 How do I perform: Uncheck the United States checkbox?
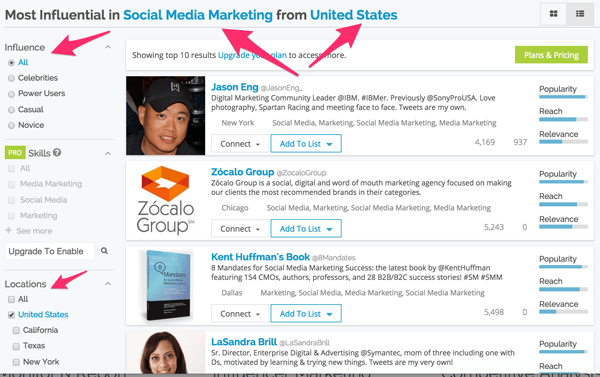click(11, 315)
